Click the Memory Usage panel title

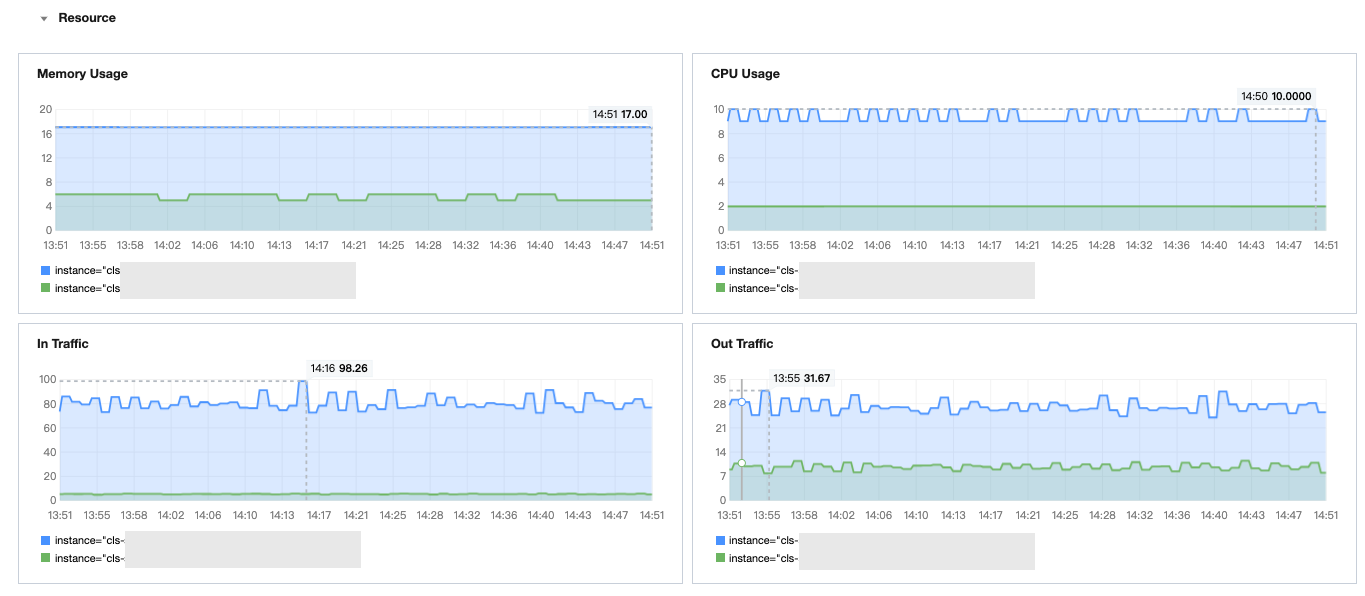click(82, 74)
